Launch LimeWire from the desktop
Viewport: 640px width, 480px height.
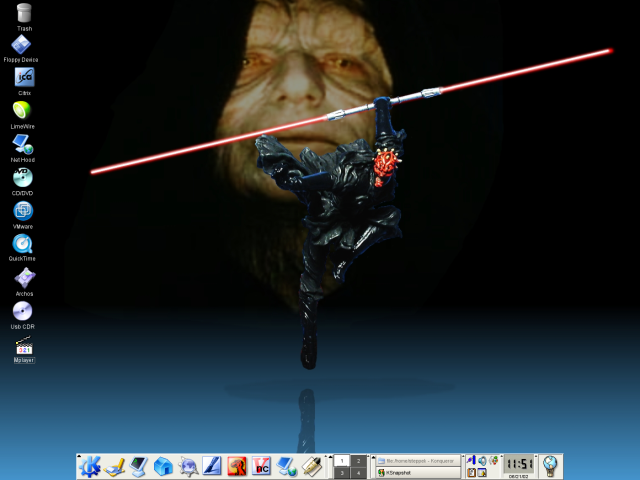point(22,110)
